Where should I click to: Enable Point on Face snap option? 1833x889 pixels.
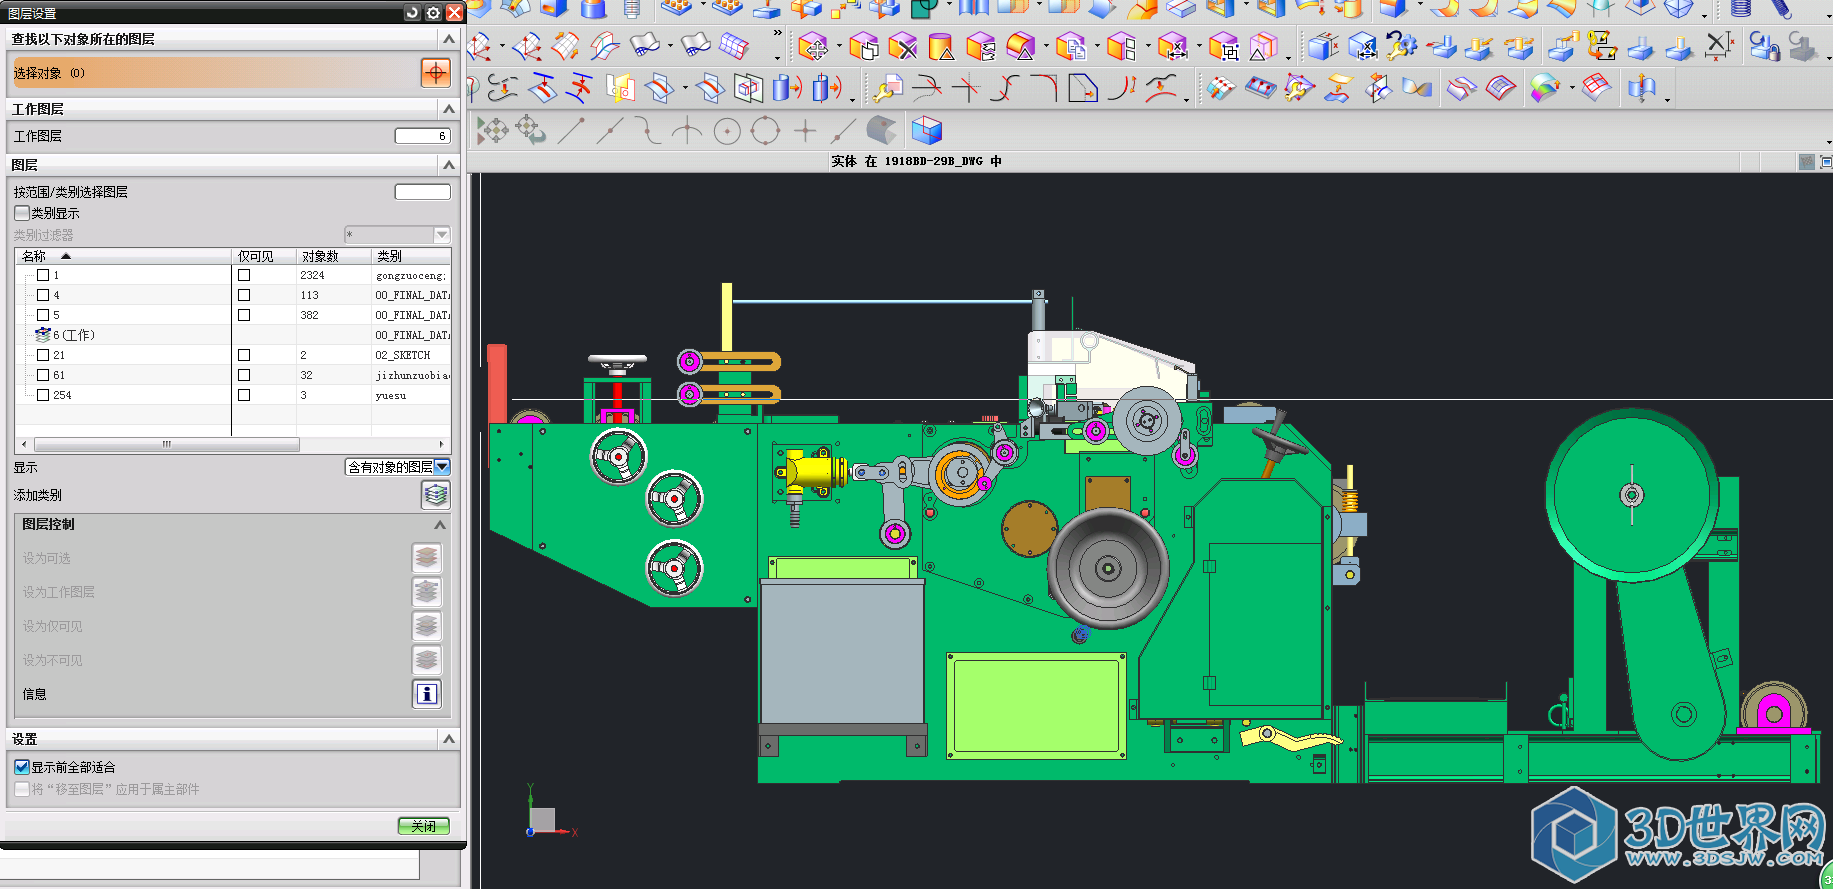click(881, 131)
